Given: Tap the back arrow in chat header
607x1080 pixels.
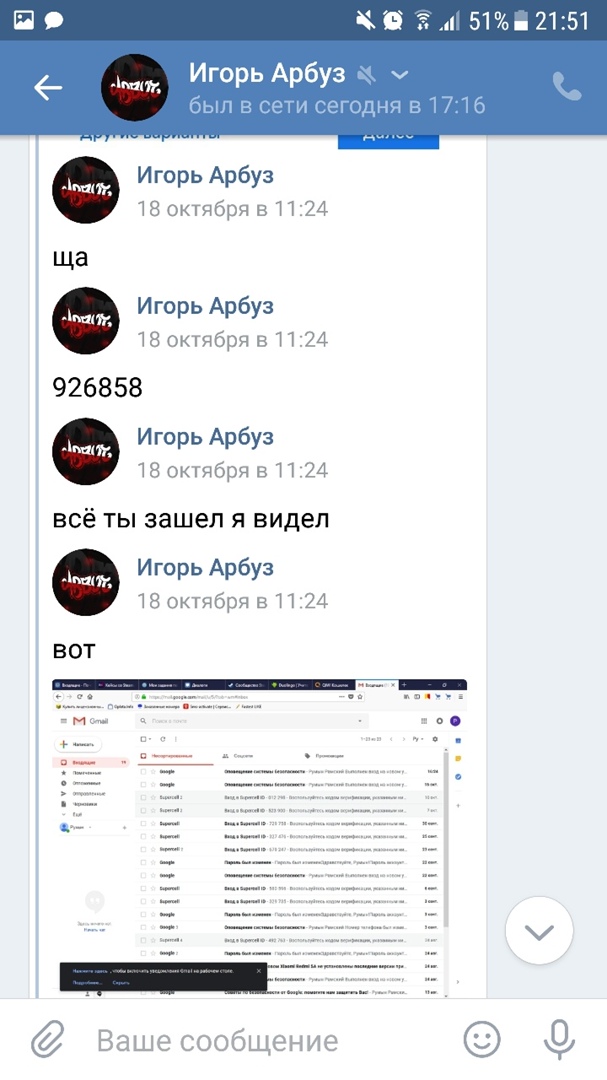Looking at the screenshot, I should click(x=48, y=87).
